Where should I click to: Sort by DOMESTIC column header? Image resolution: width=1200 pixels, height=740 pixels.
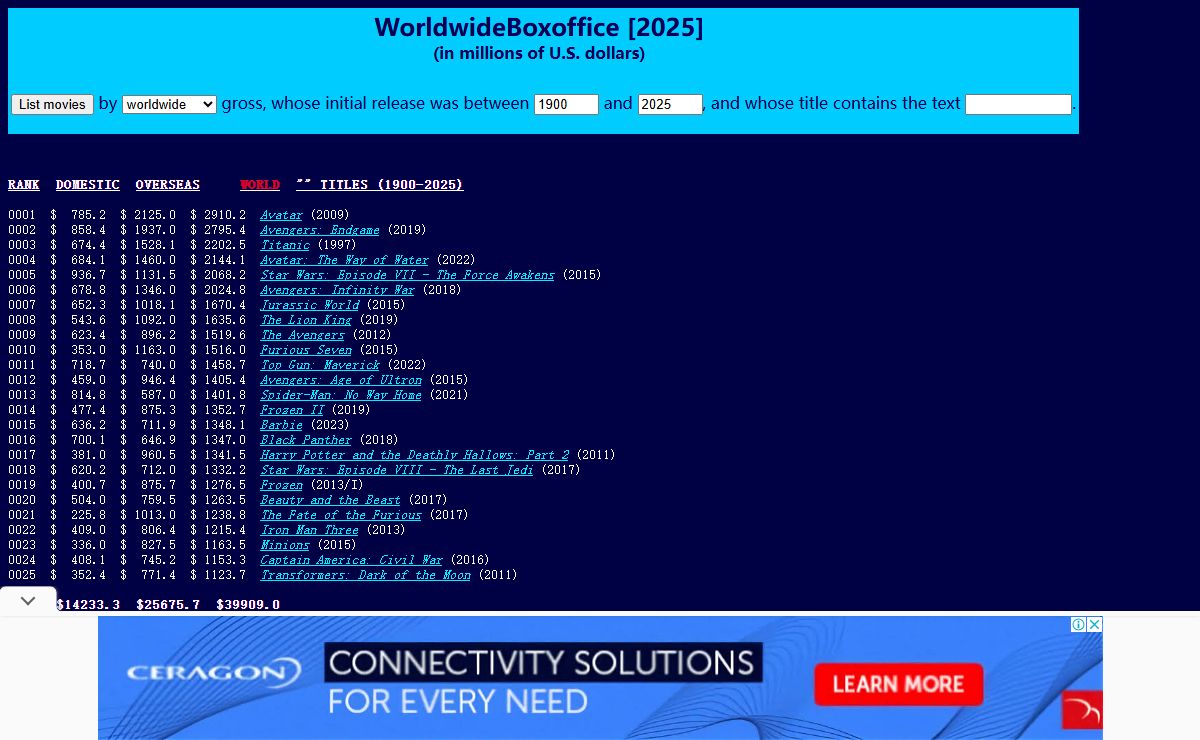click(x=88, y=185)
